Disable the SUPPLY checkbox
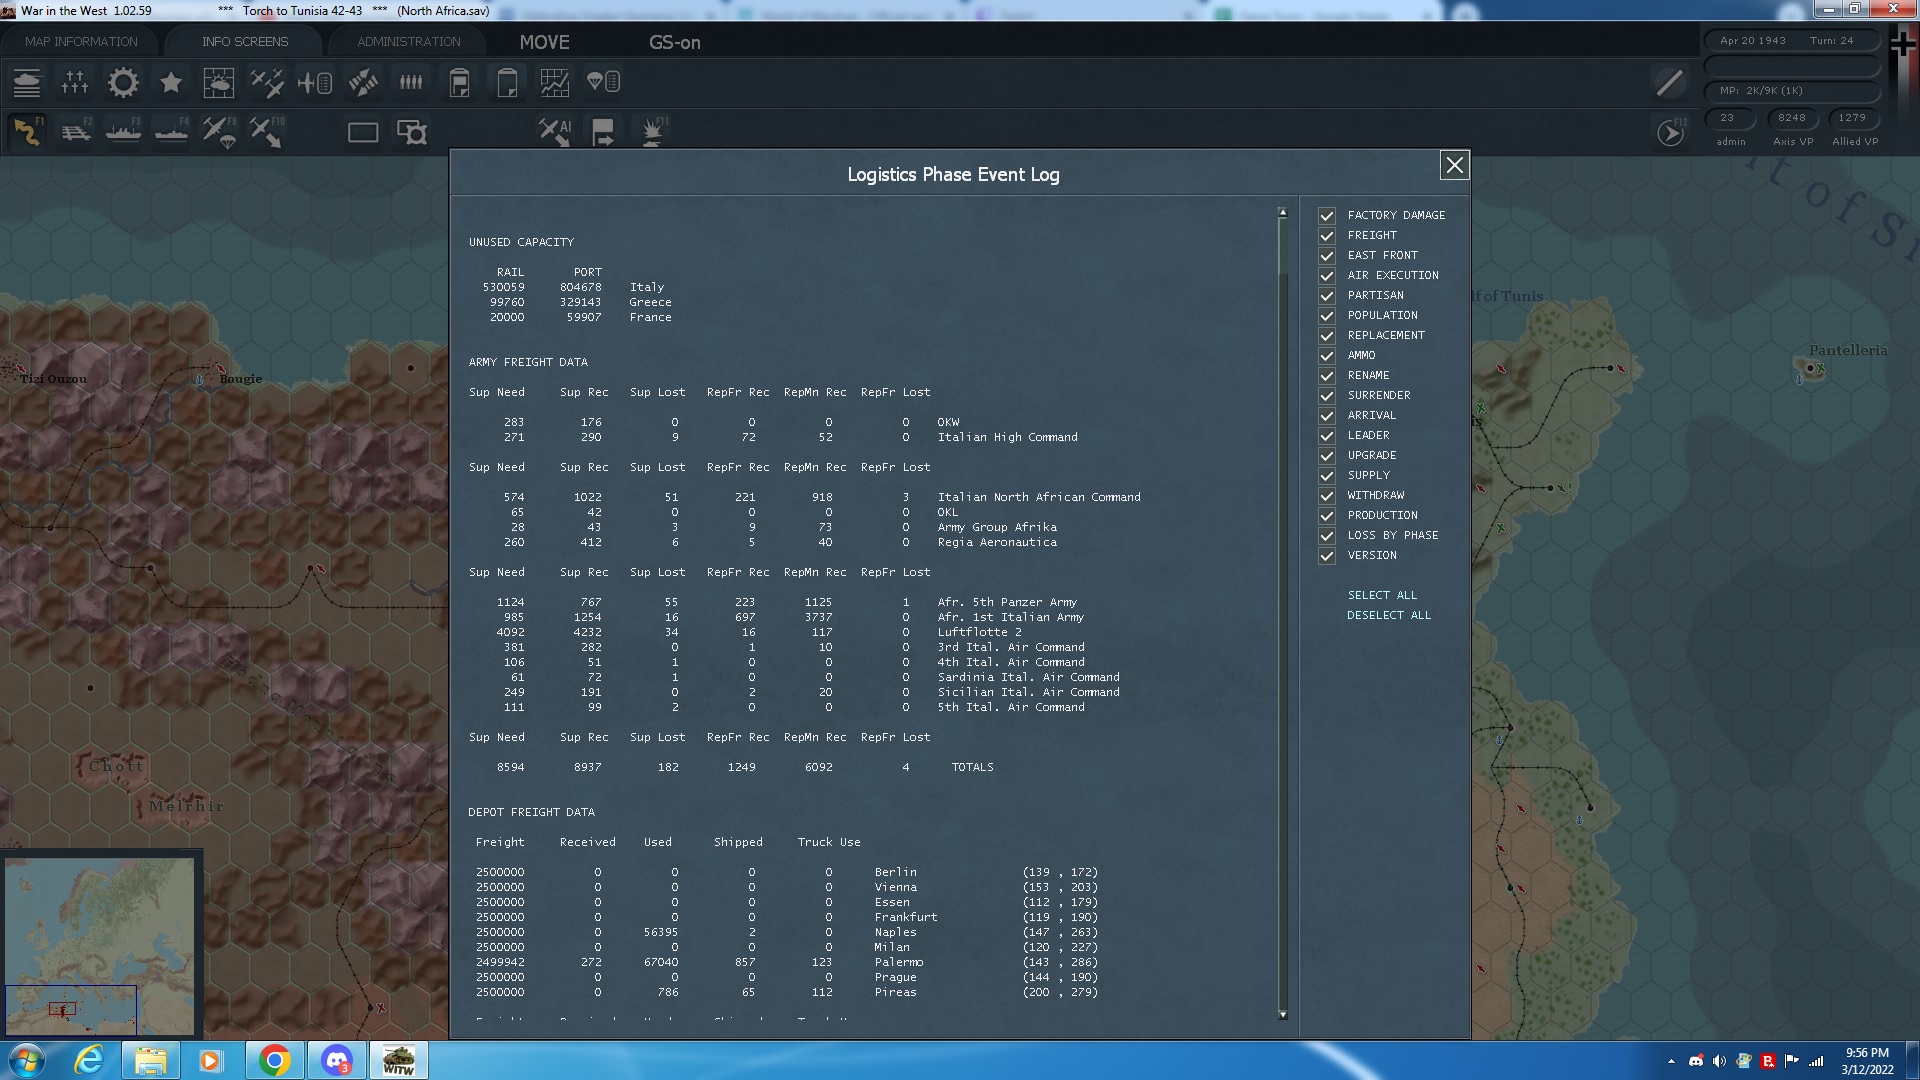This screenshot has height=1080, width=1920. [1327, 476]
